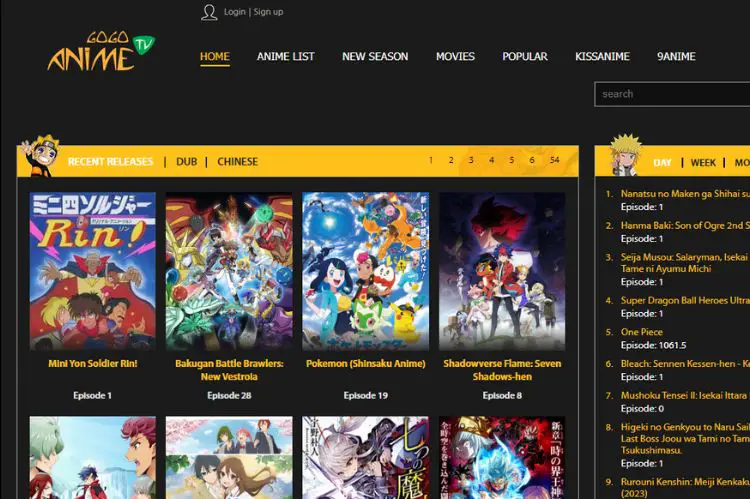Click the Naruto mascot beside Recent Releases
Image resolution: width=750 pixels, height=499 pixels.
40,156
